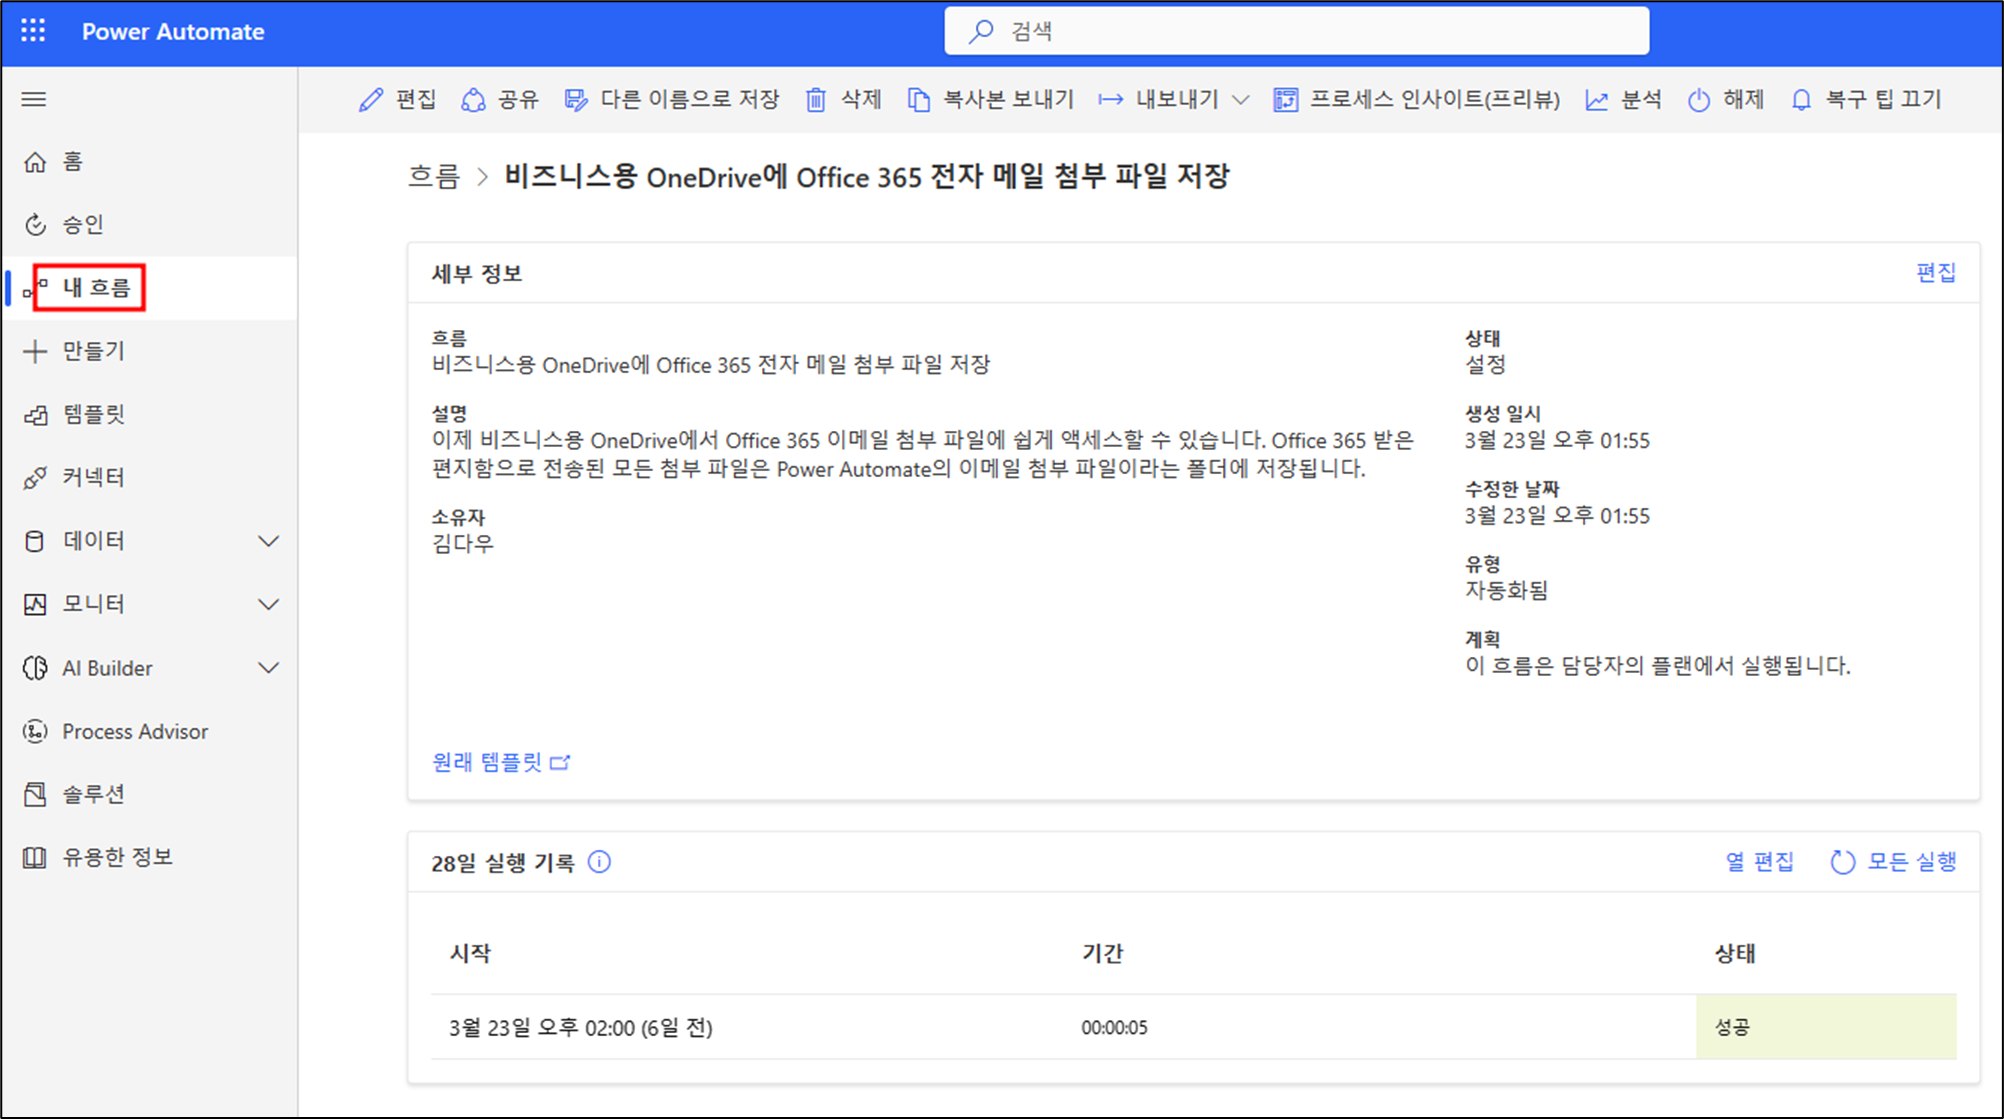
Task: Collapse the hamburger navigation menu
Action: [34, 99]
